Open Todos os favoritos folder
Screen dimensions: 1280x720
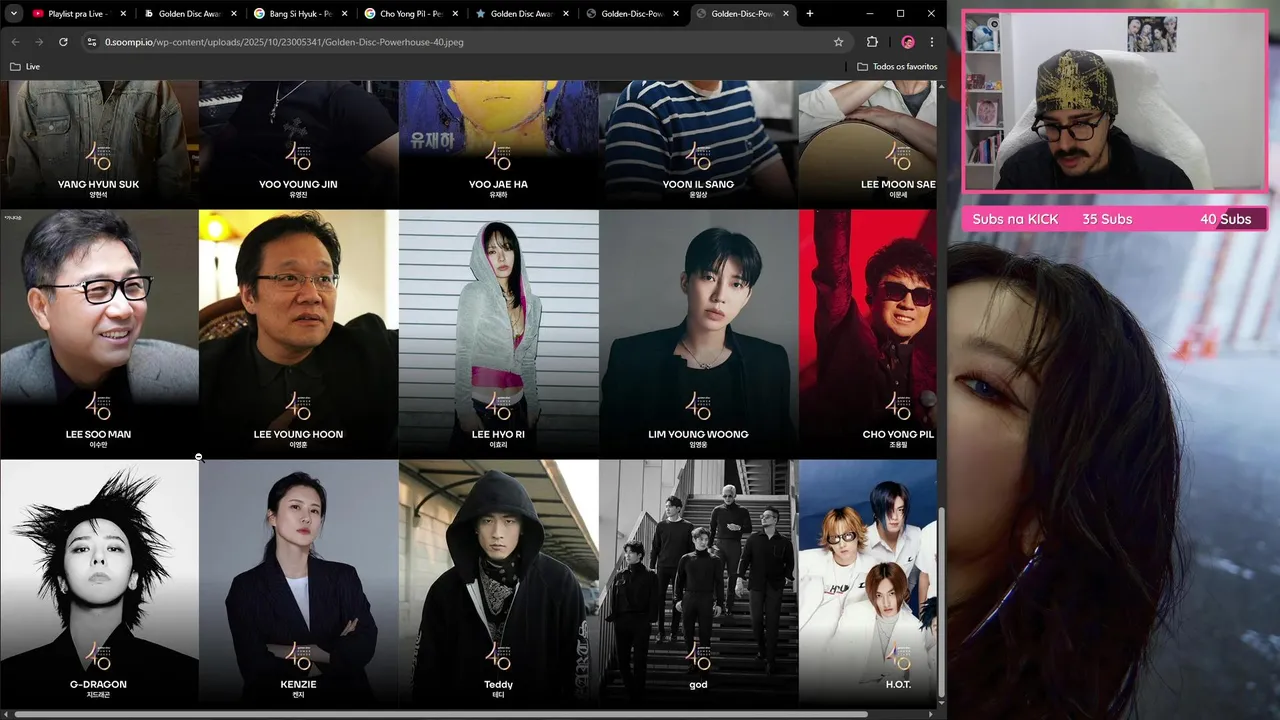tap(897, 67)
